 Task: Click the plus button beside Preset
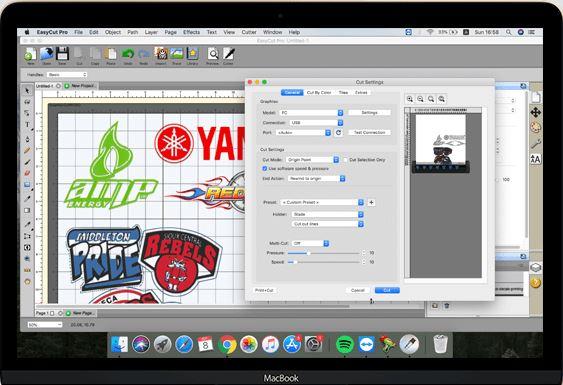(371, 202)
